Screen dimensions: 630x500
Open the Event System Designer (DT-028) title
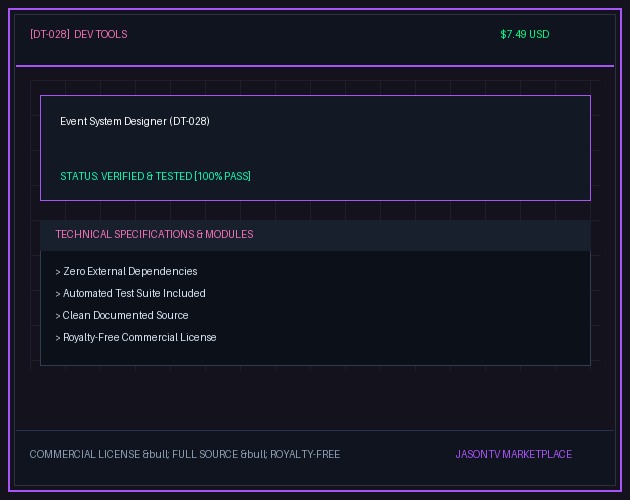(135, 121)
